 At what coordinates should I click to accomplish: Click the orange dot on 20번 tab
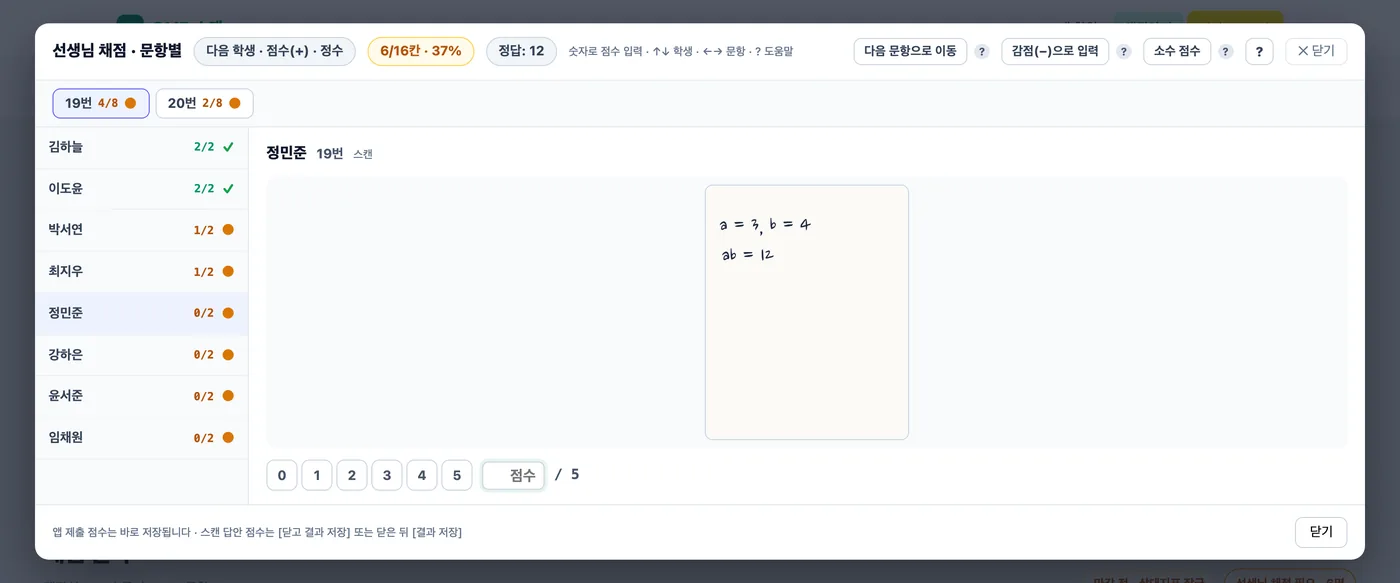[235, 103]
